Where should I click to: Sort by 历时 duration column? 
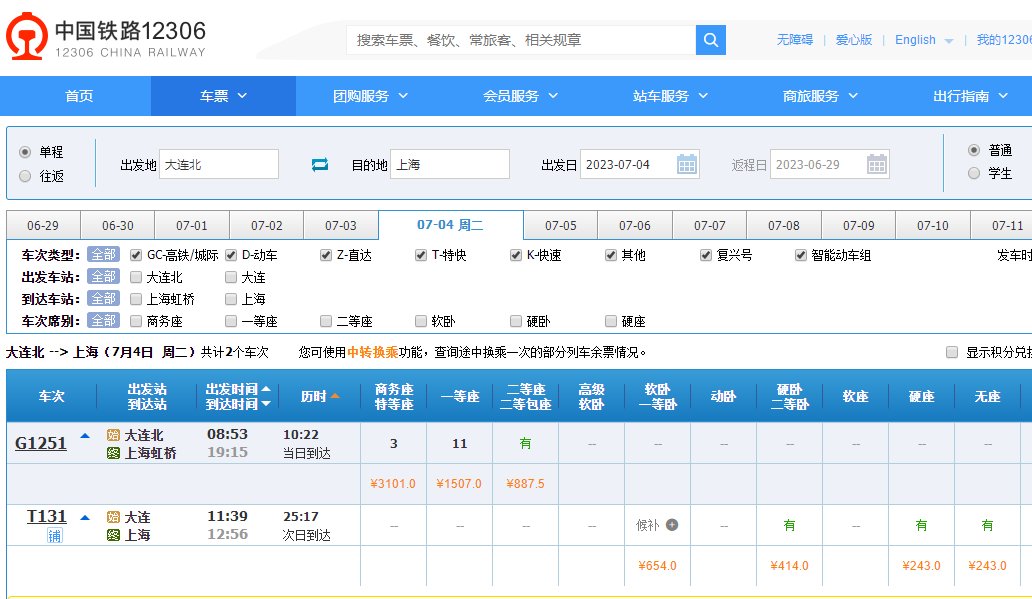(320, 396)
